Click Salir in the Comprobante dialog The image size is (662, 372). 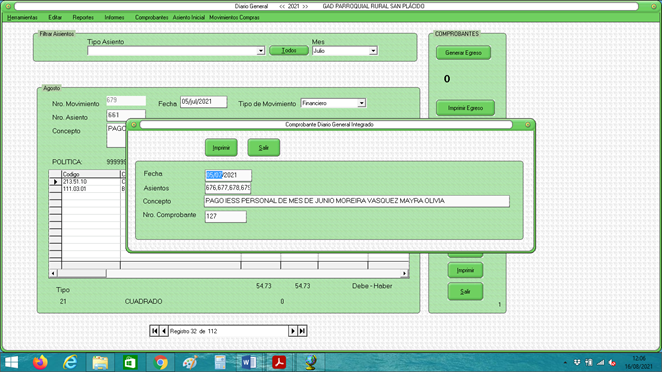(x=263, y=148)
